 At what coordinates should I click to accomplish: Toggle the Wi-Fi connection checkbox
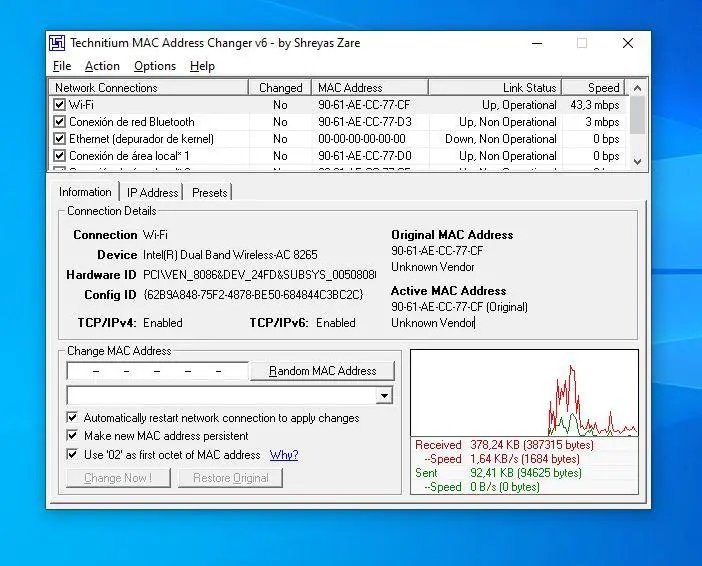pos(59,105)
